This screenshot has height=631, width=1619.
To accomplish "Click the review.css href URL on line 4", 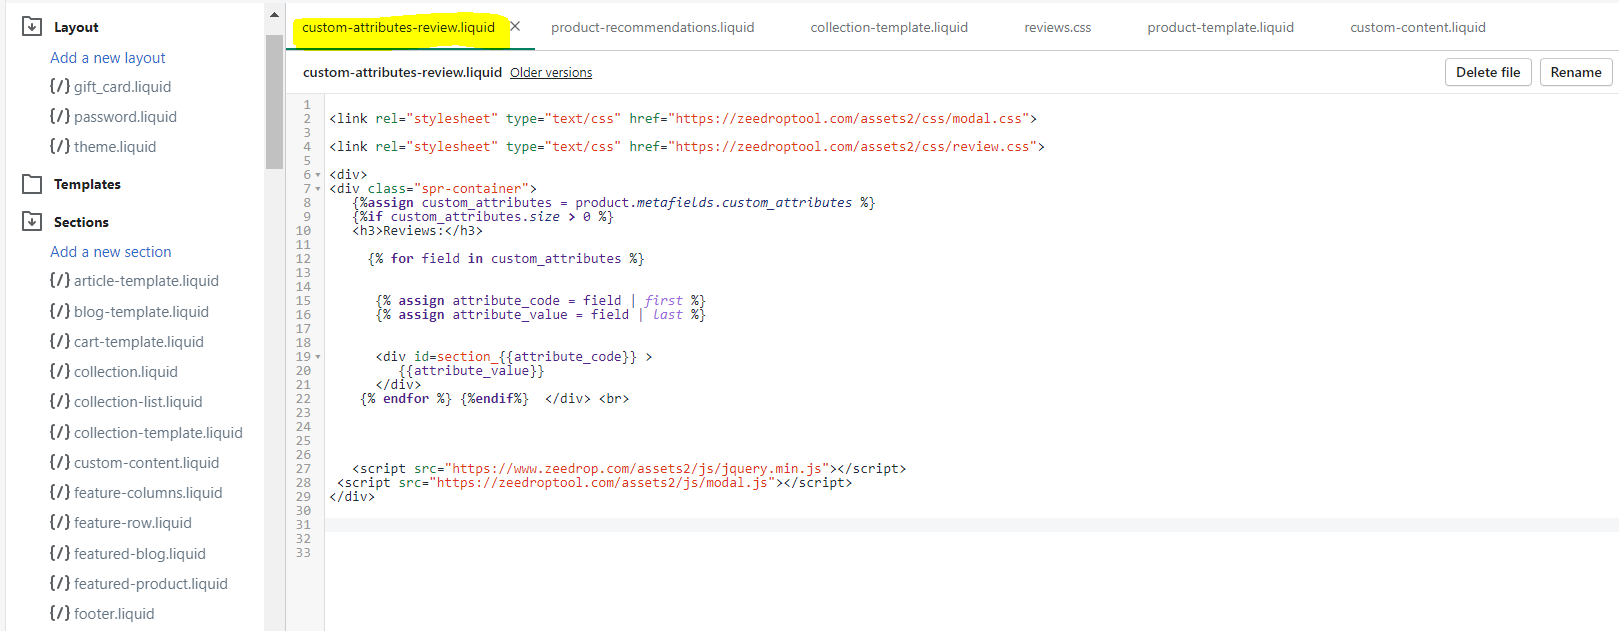I will click(x=852, y=147).
